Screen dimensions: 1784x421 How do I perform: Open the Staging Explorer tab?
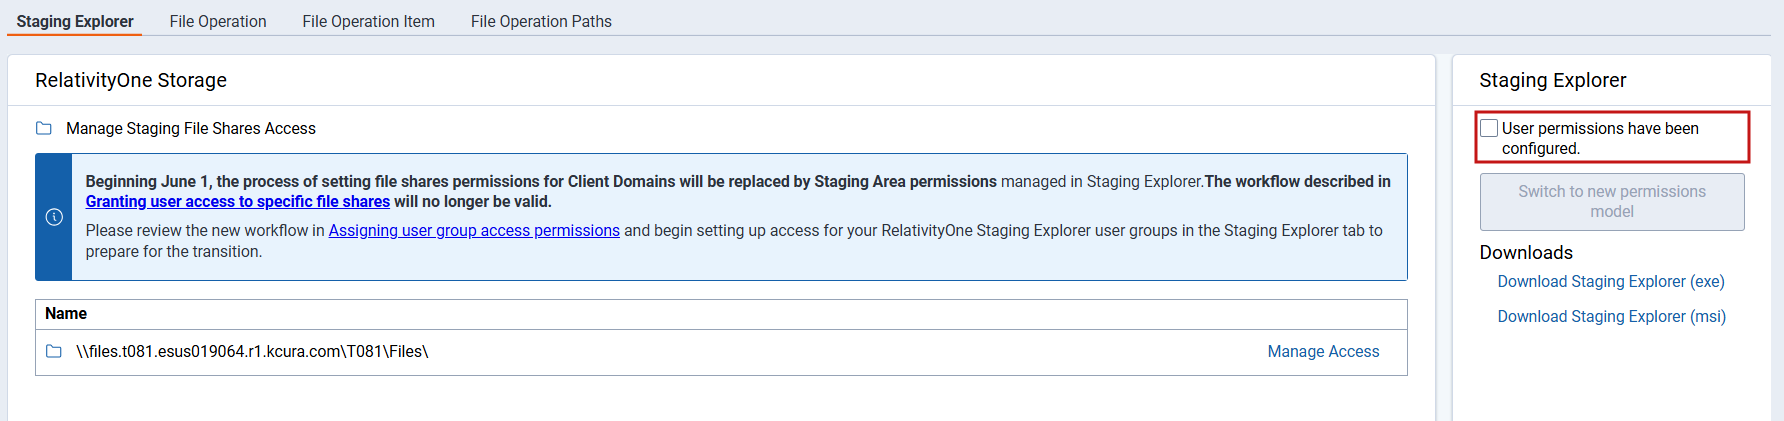click(75, 21)
